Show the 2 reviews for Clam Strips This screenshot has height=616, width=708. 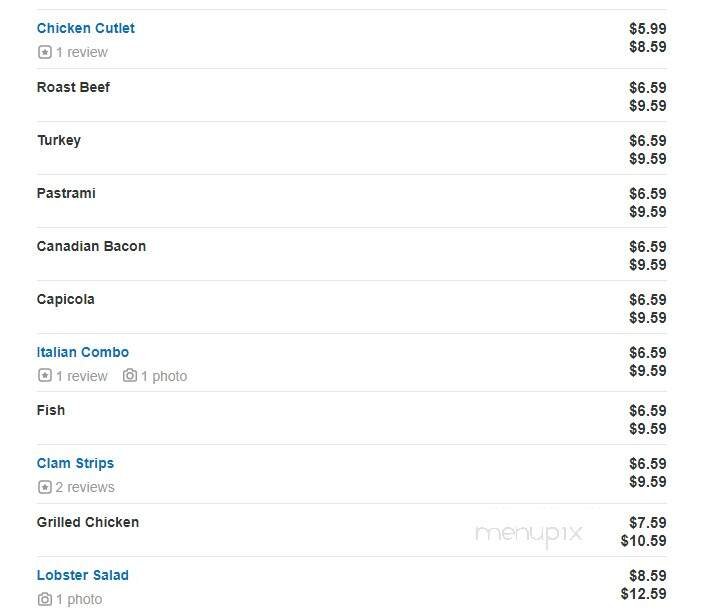coord(85,487)
